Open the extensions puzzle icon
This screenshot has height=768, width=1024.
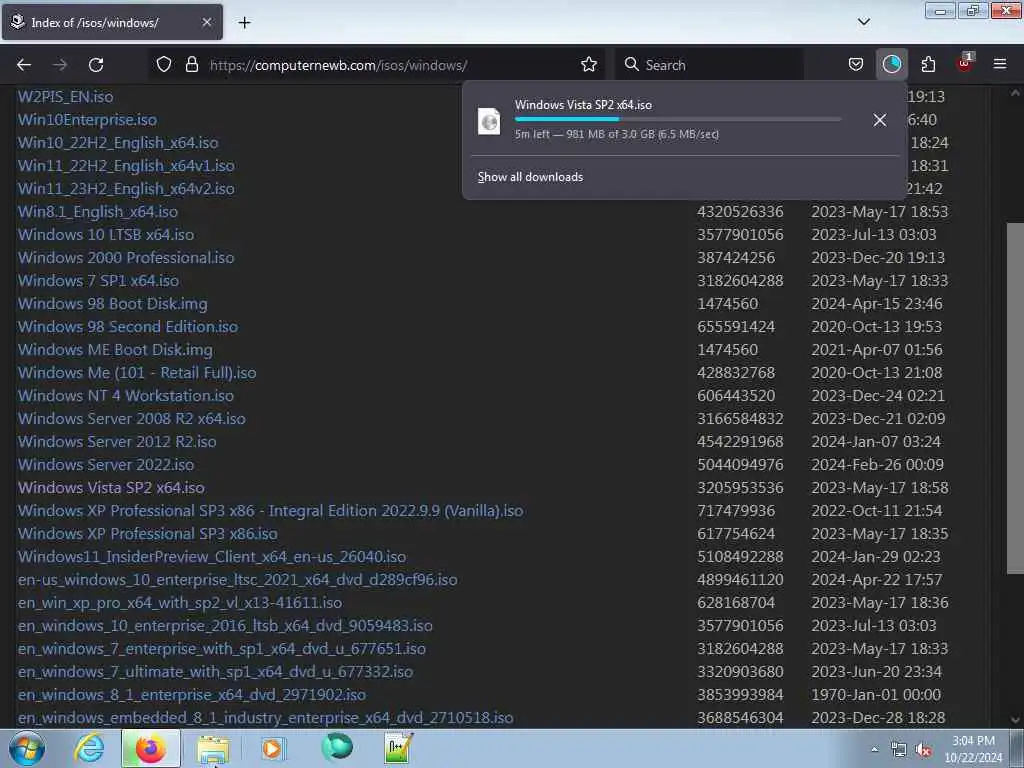pyautogui.click(x=928, y=65)
